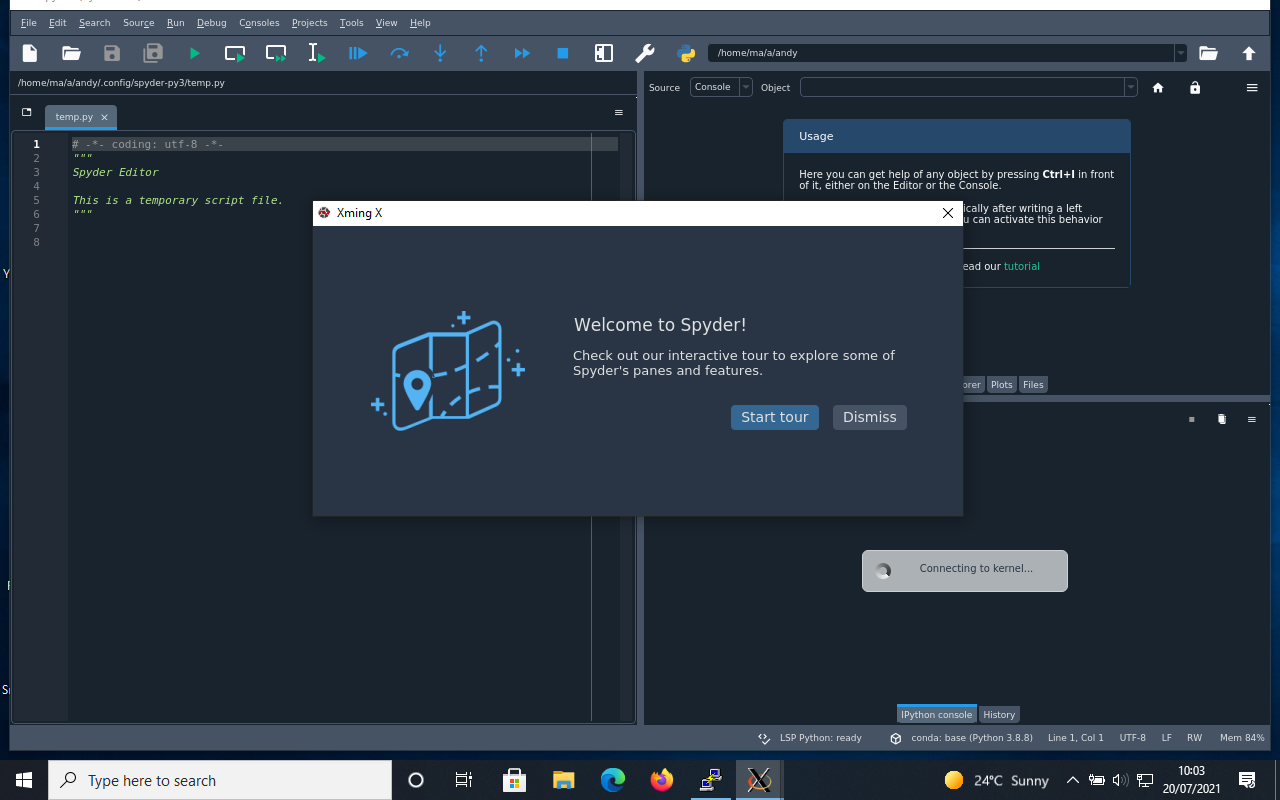
Task: Maximize current pane icon
Action: [x=604, y=53]
